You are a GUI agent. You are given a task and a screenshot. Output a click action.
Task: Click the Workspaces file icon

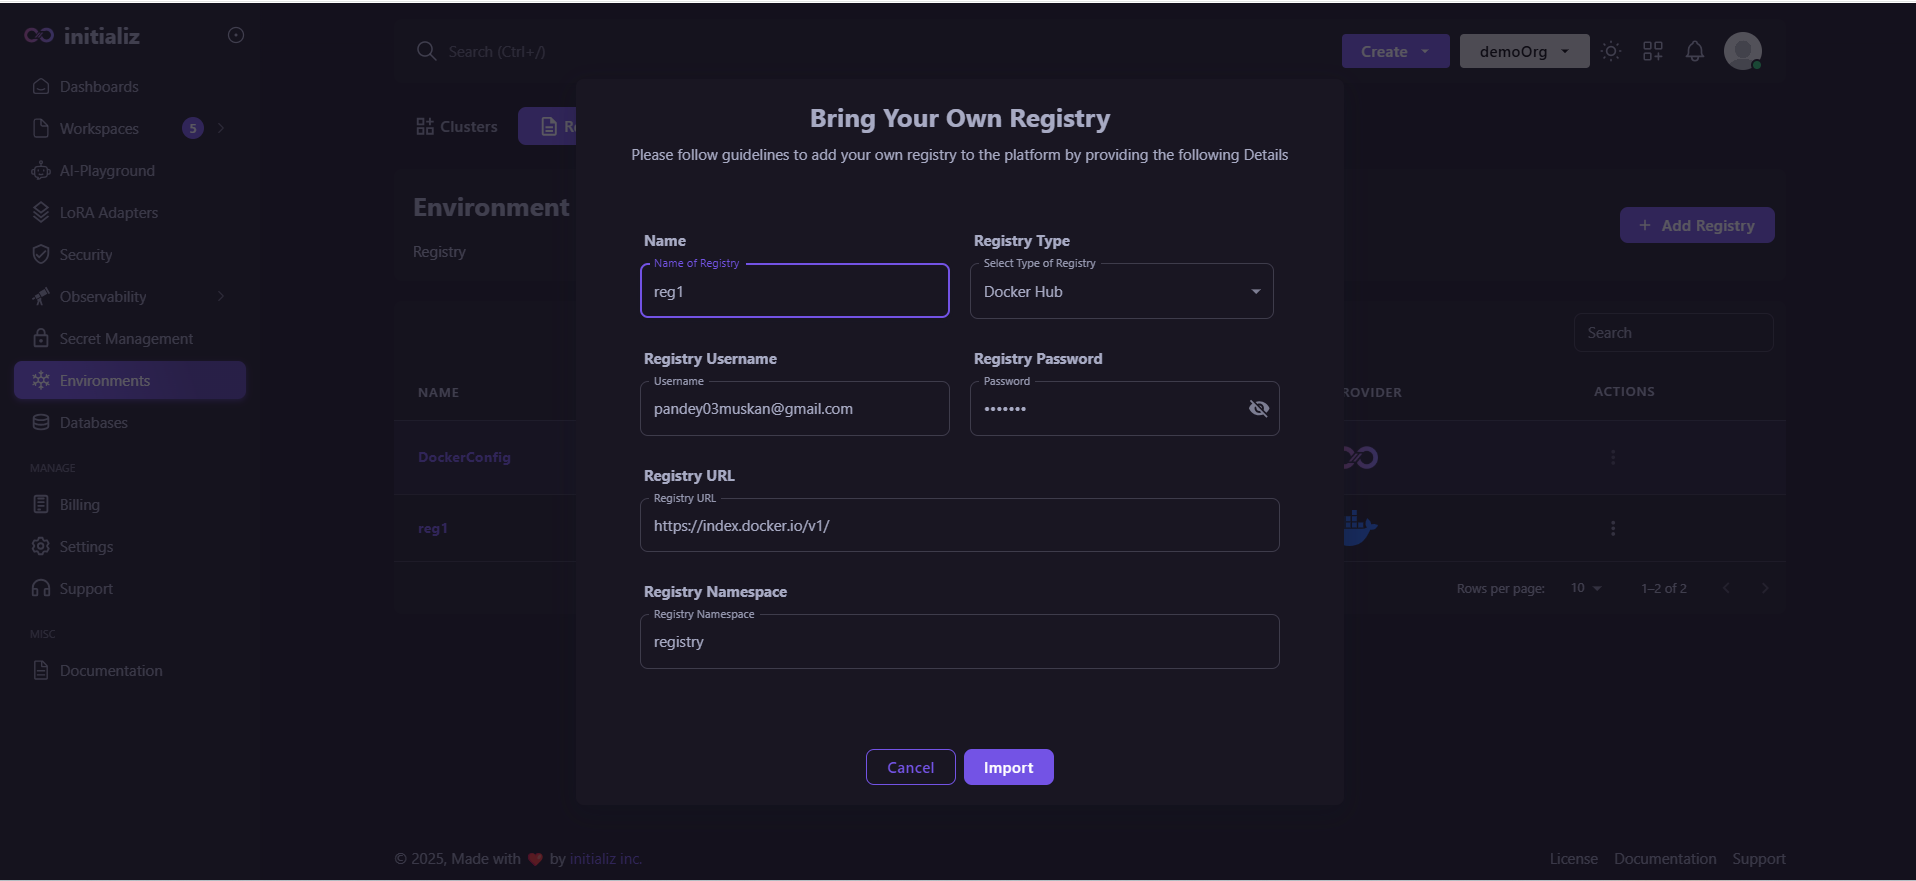point(41,129)
